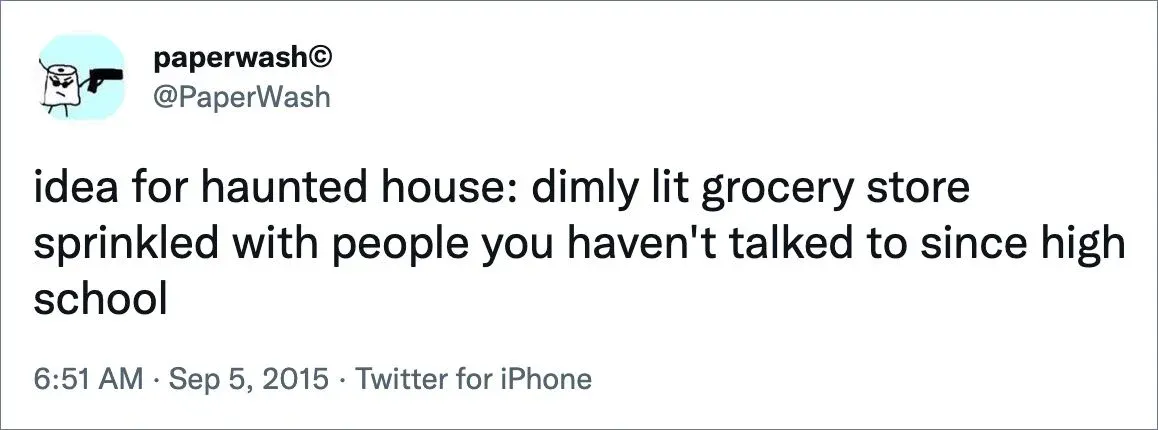Click the 6:51 AM timestamp

click(x=89, y=379)
